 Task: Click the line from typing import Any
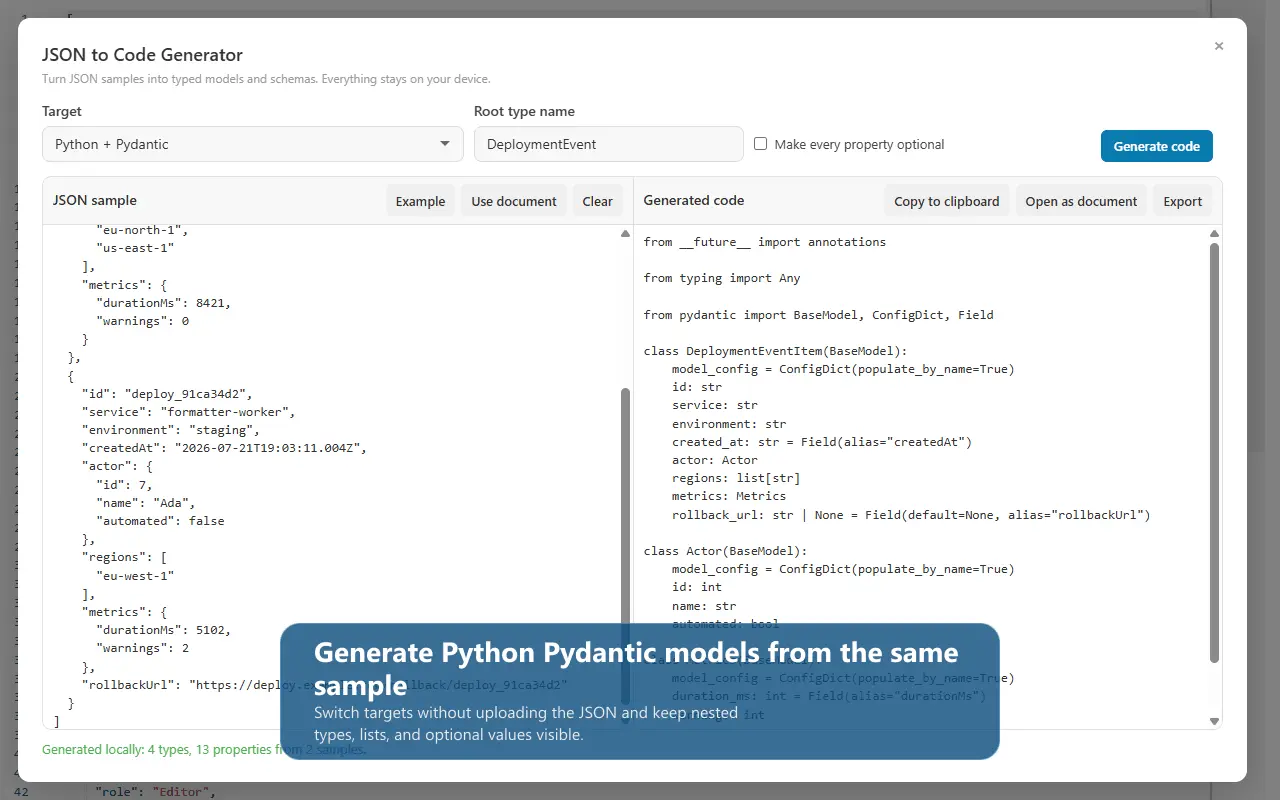722,278
